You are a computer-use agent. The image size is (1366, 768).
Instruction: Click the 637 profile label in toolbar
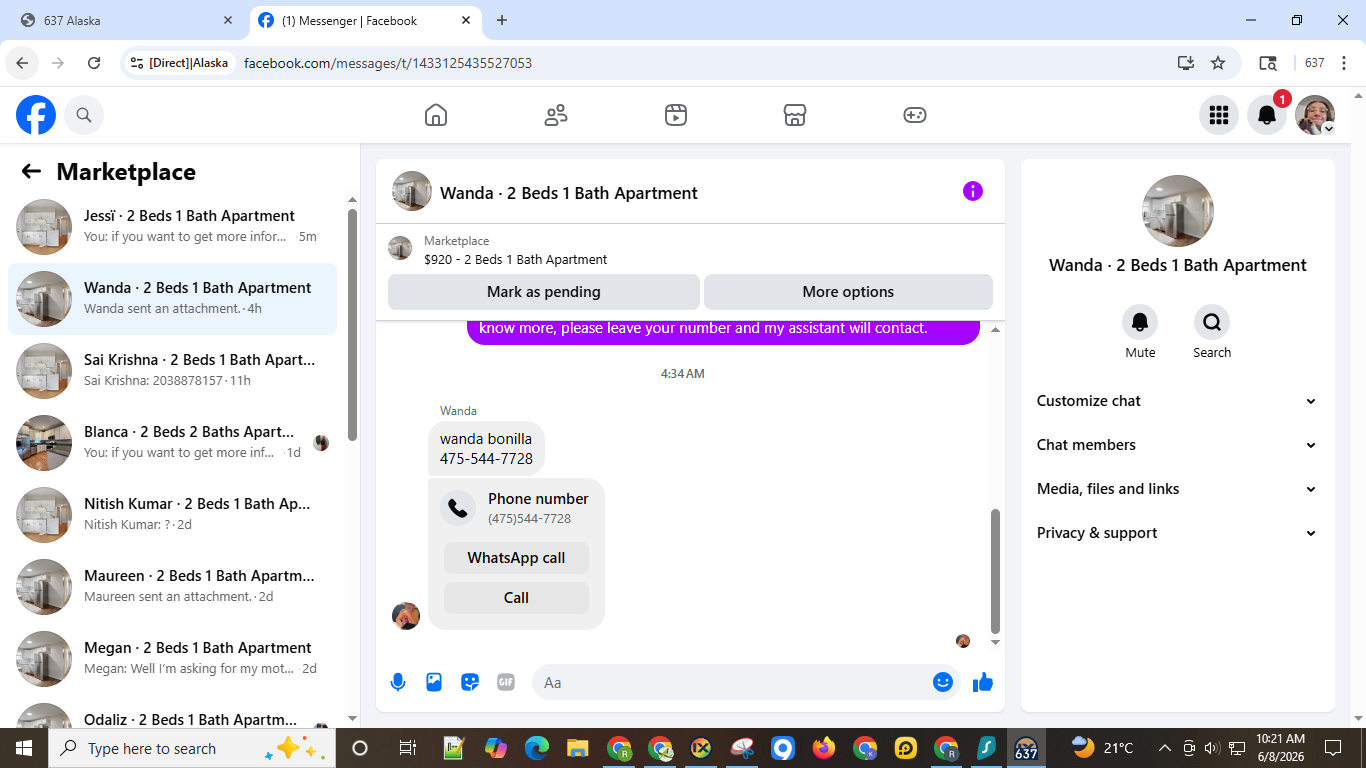[1315, 63]
